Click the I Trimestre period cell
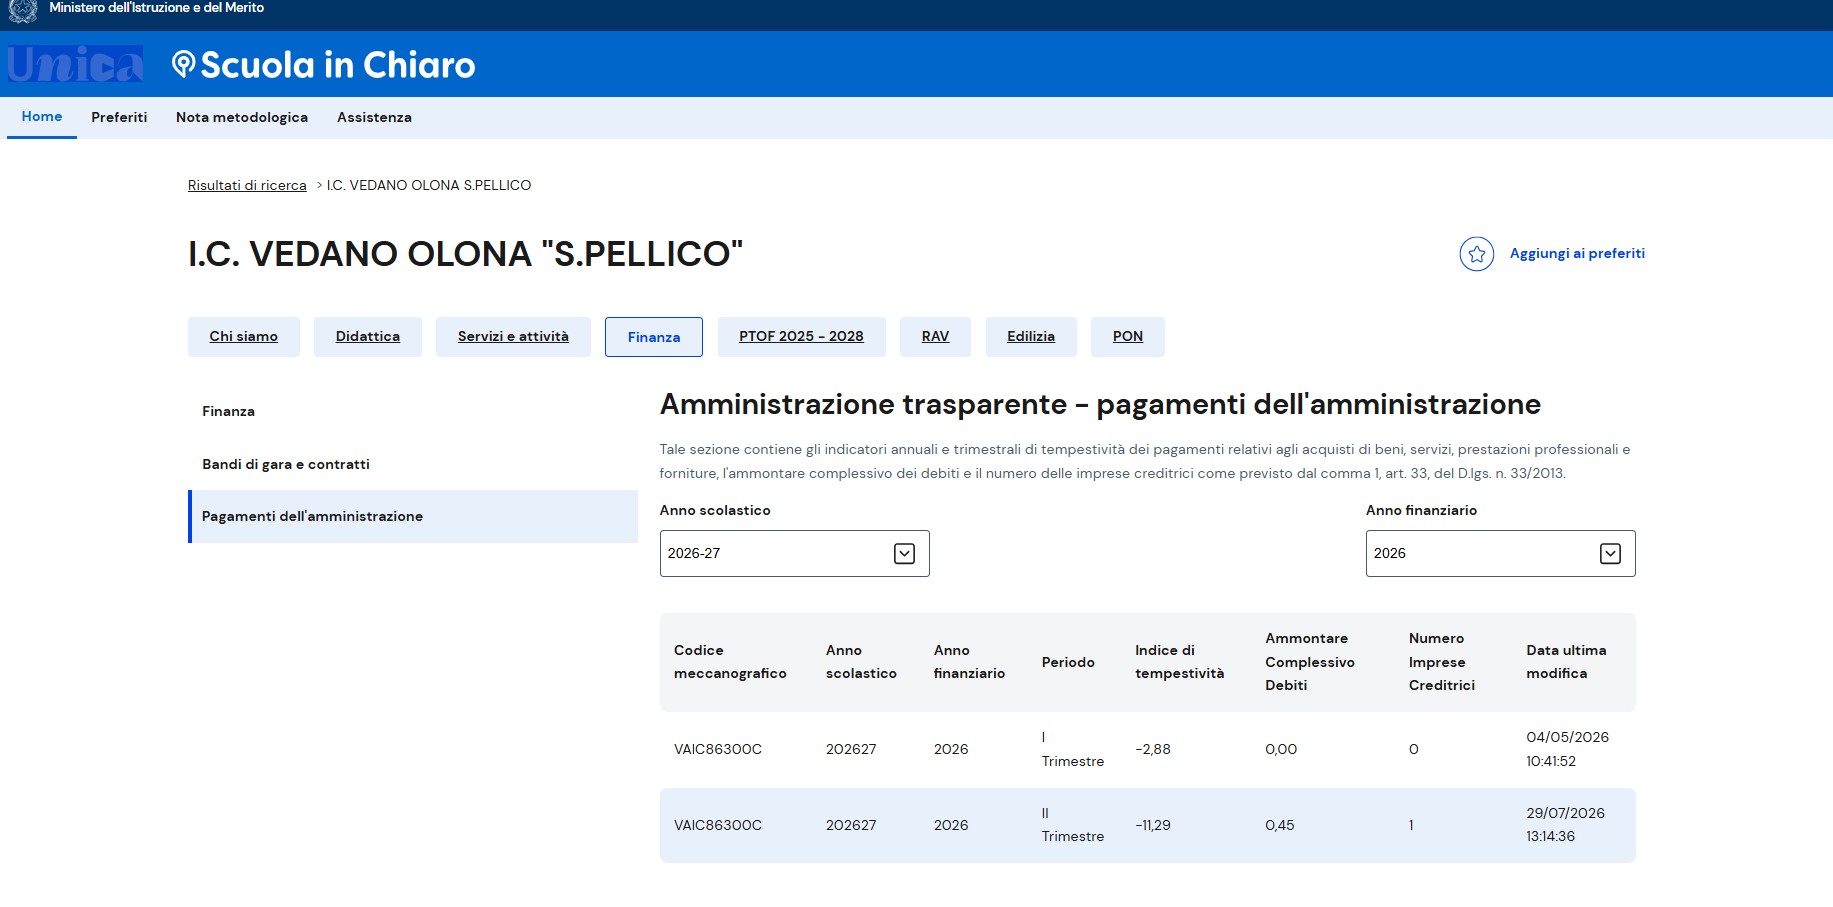The height and width of the screenshot is (907, 1833). pyautogui.click(x=1073, y=750)
